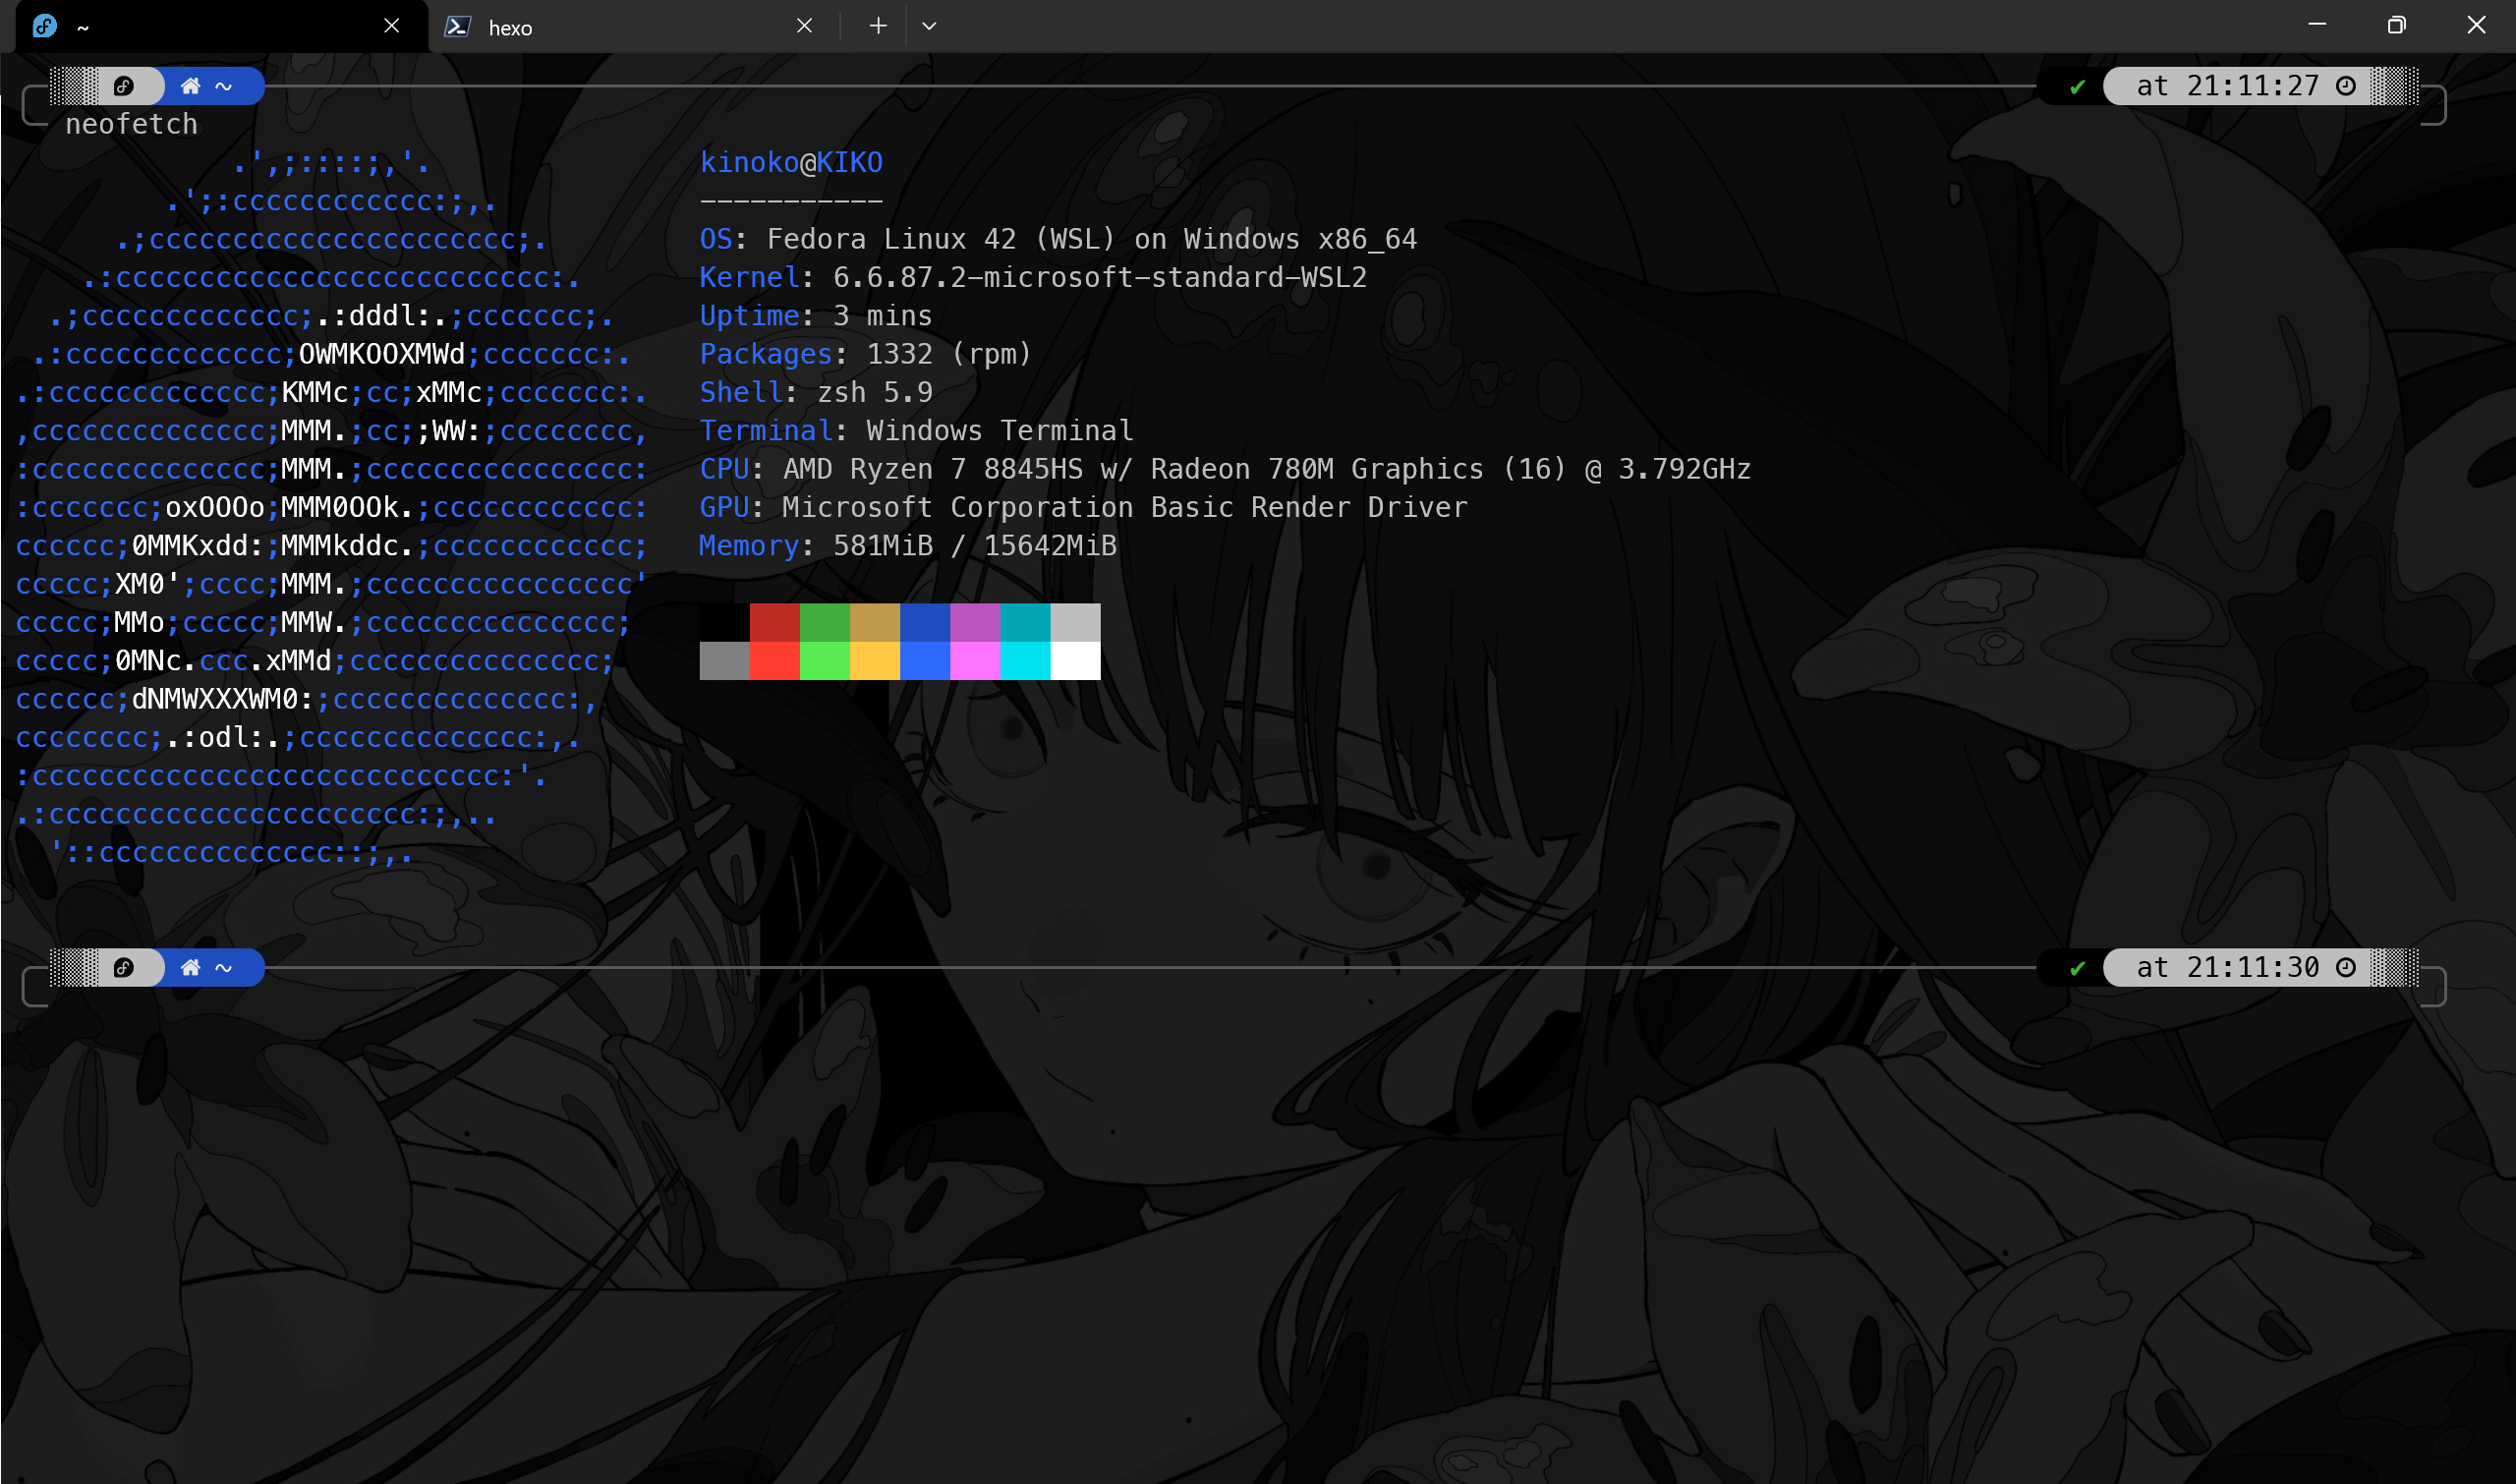The width and height of the screenshot is (2516, 1484).
Task: Close the hexo tab
Action: [x=804, y=26]
